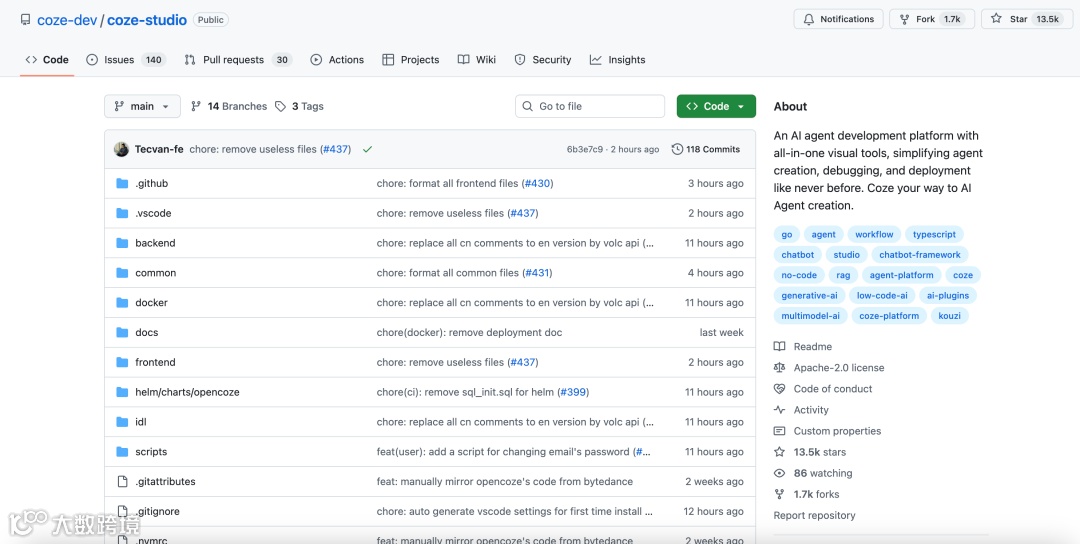The width and height of the screenshot is (1080, 544).
Task: Click the coze-dev owner link
Action: tap(67, 20)
